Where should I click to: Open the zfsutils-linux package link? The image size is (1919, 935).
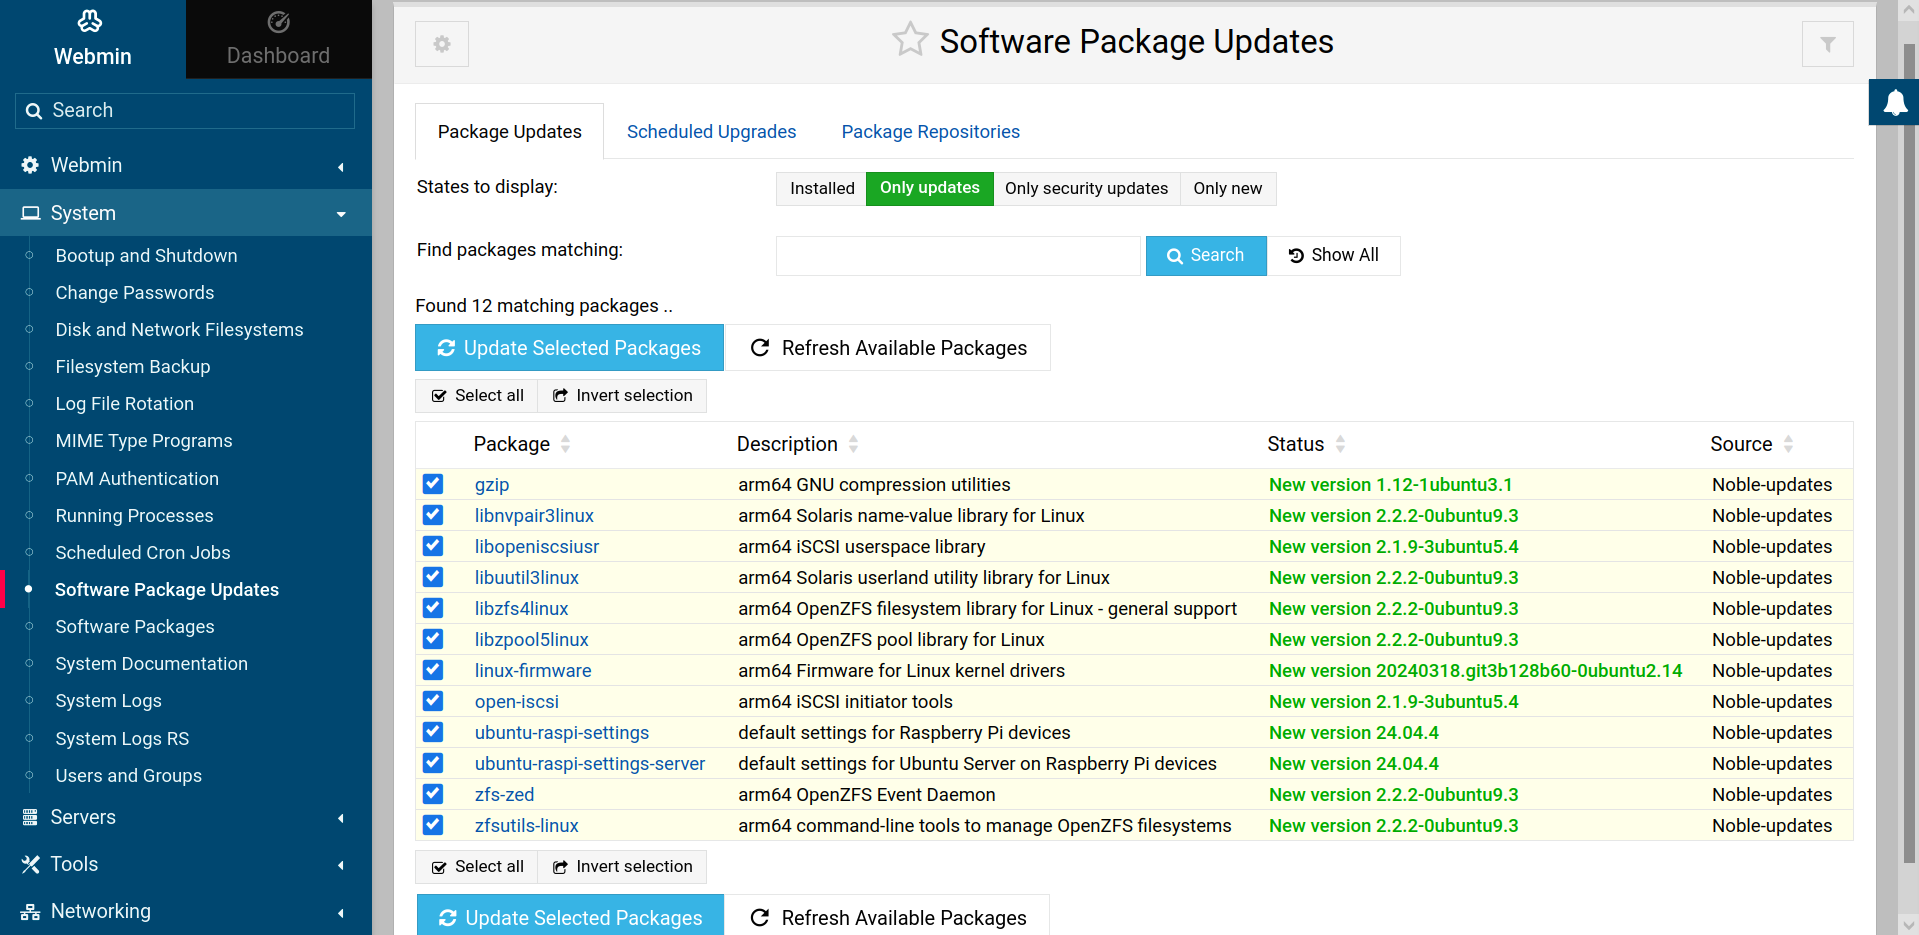[527, 826]
